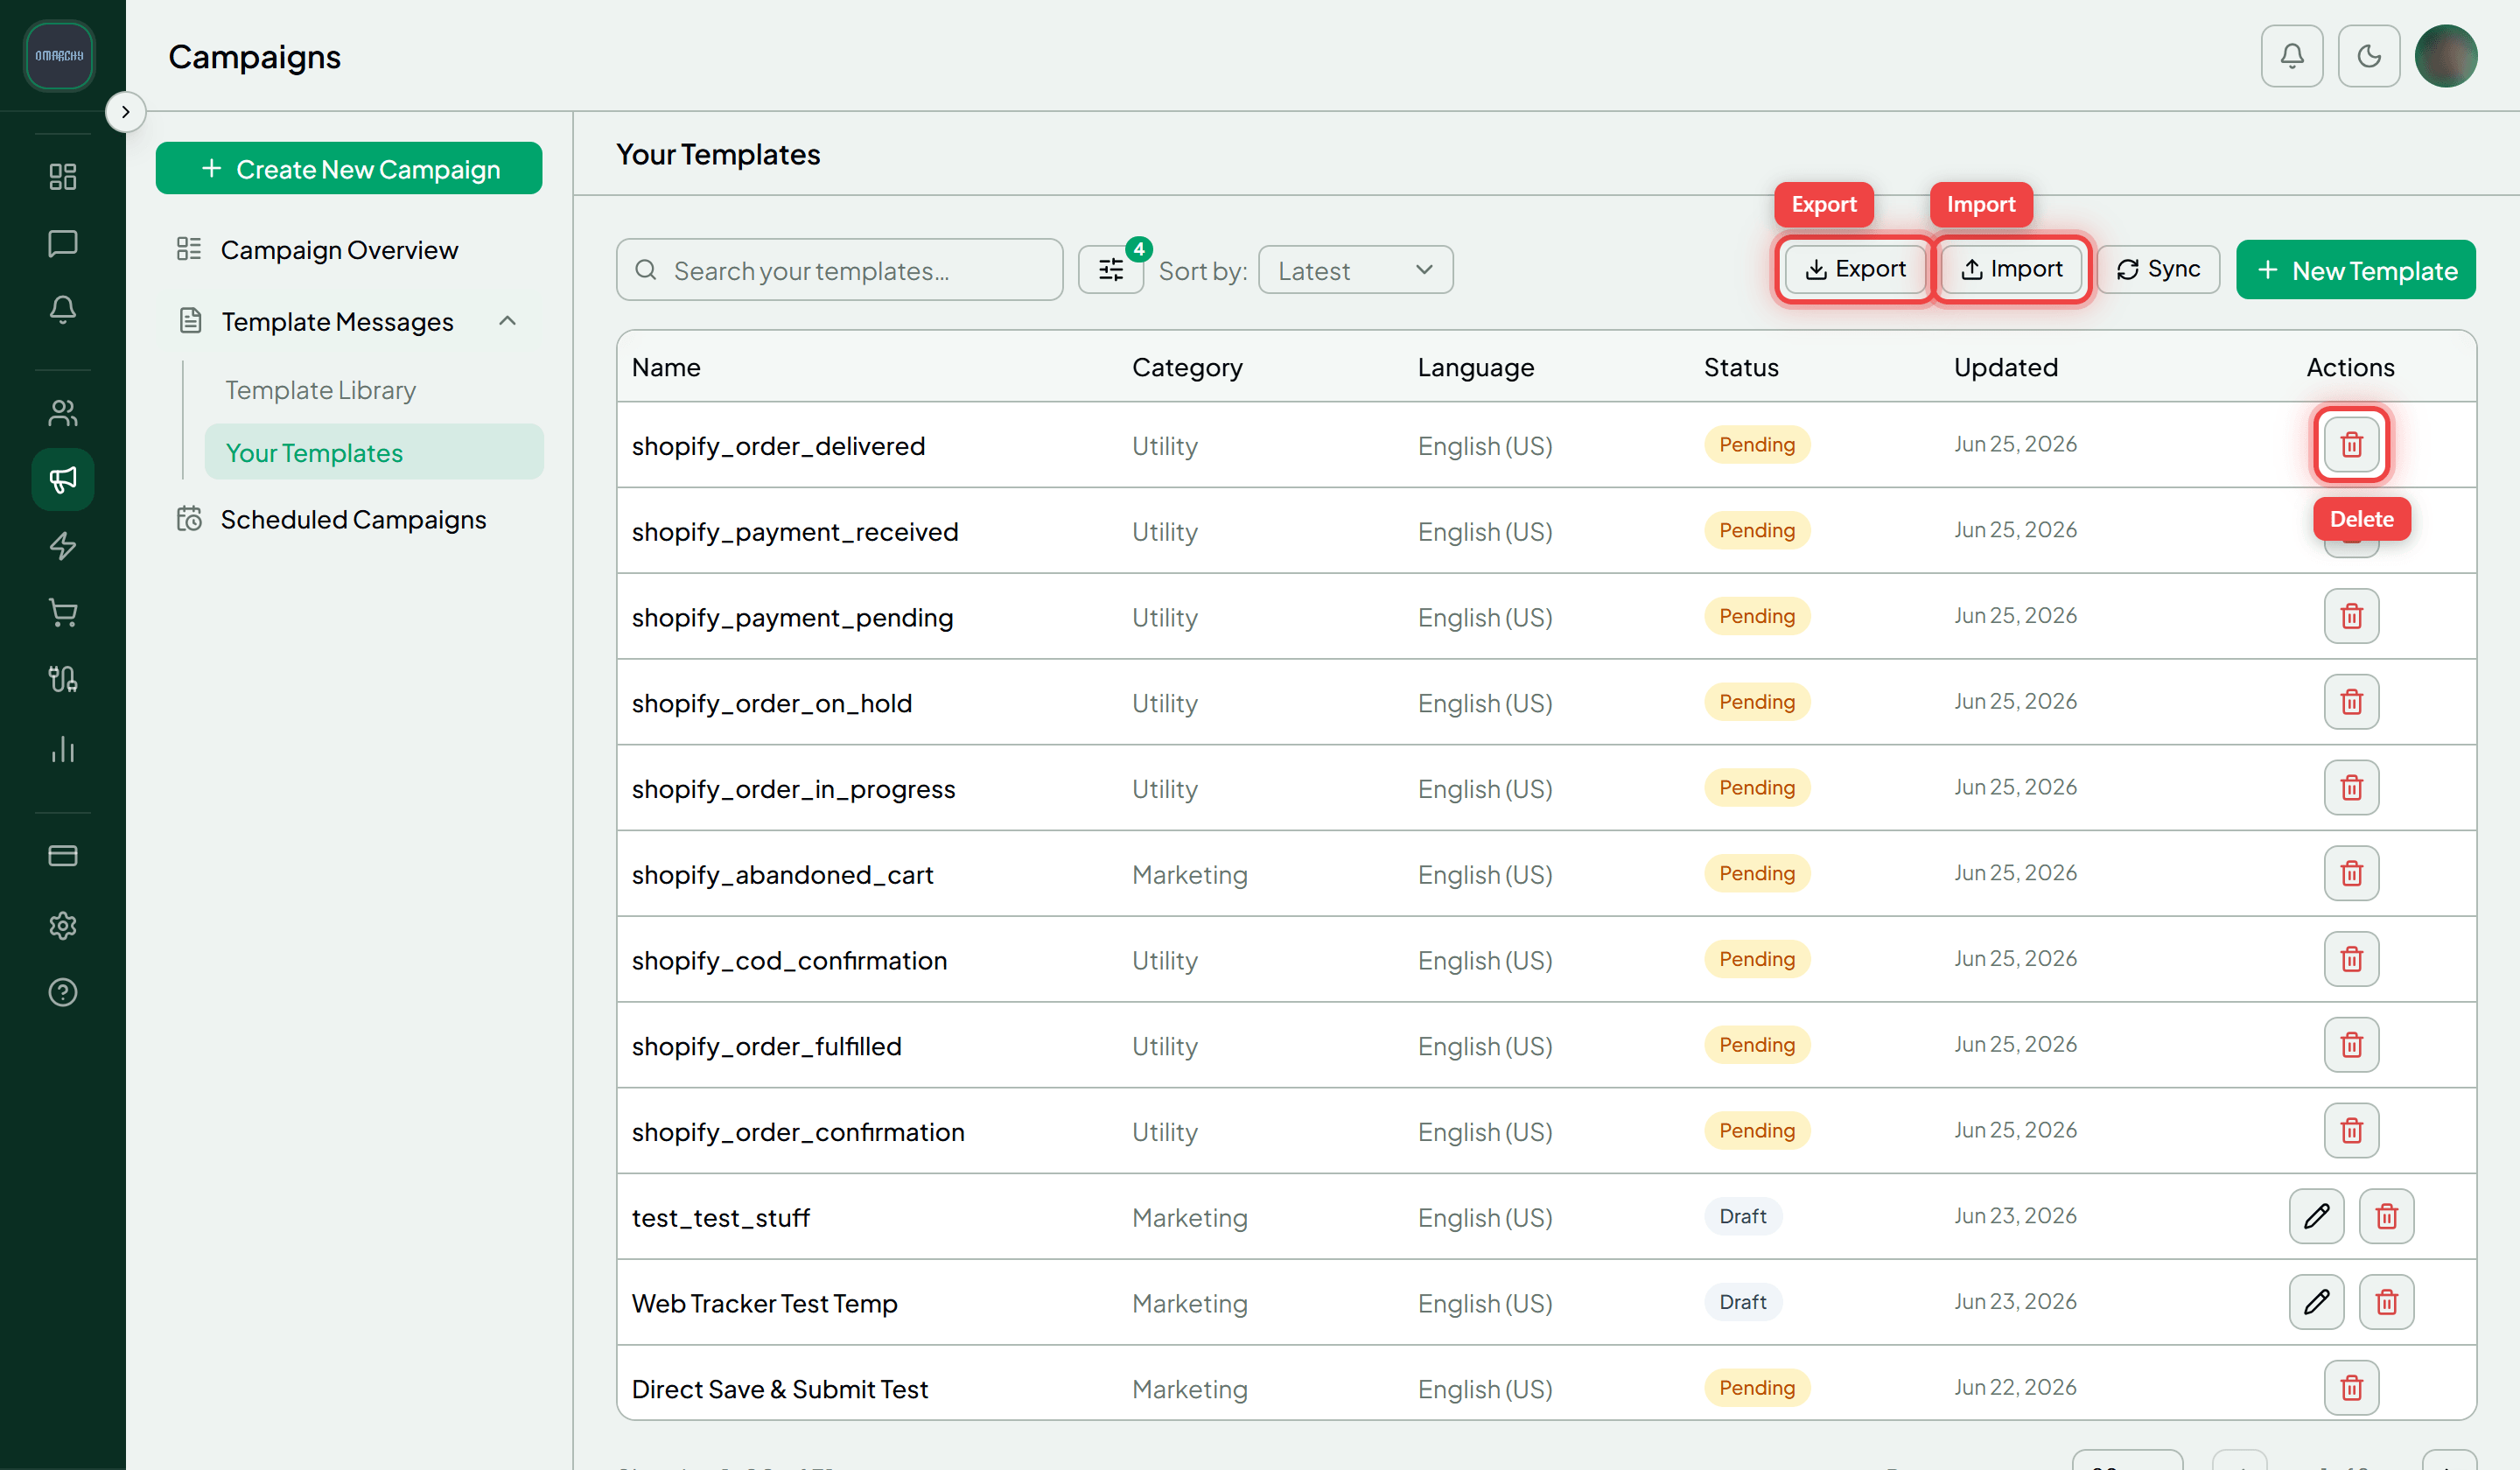Viewport: 2520px width, 1470px height.
Task: Toggle dark mode with moon icon
Action: click(x=2369, y=56)
